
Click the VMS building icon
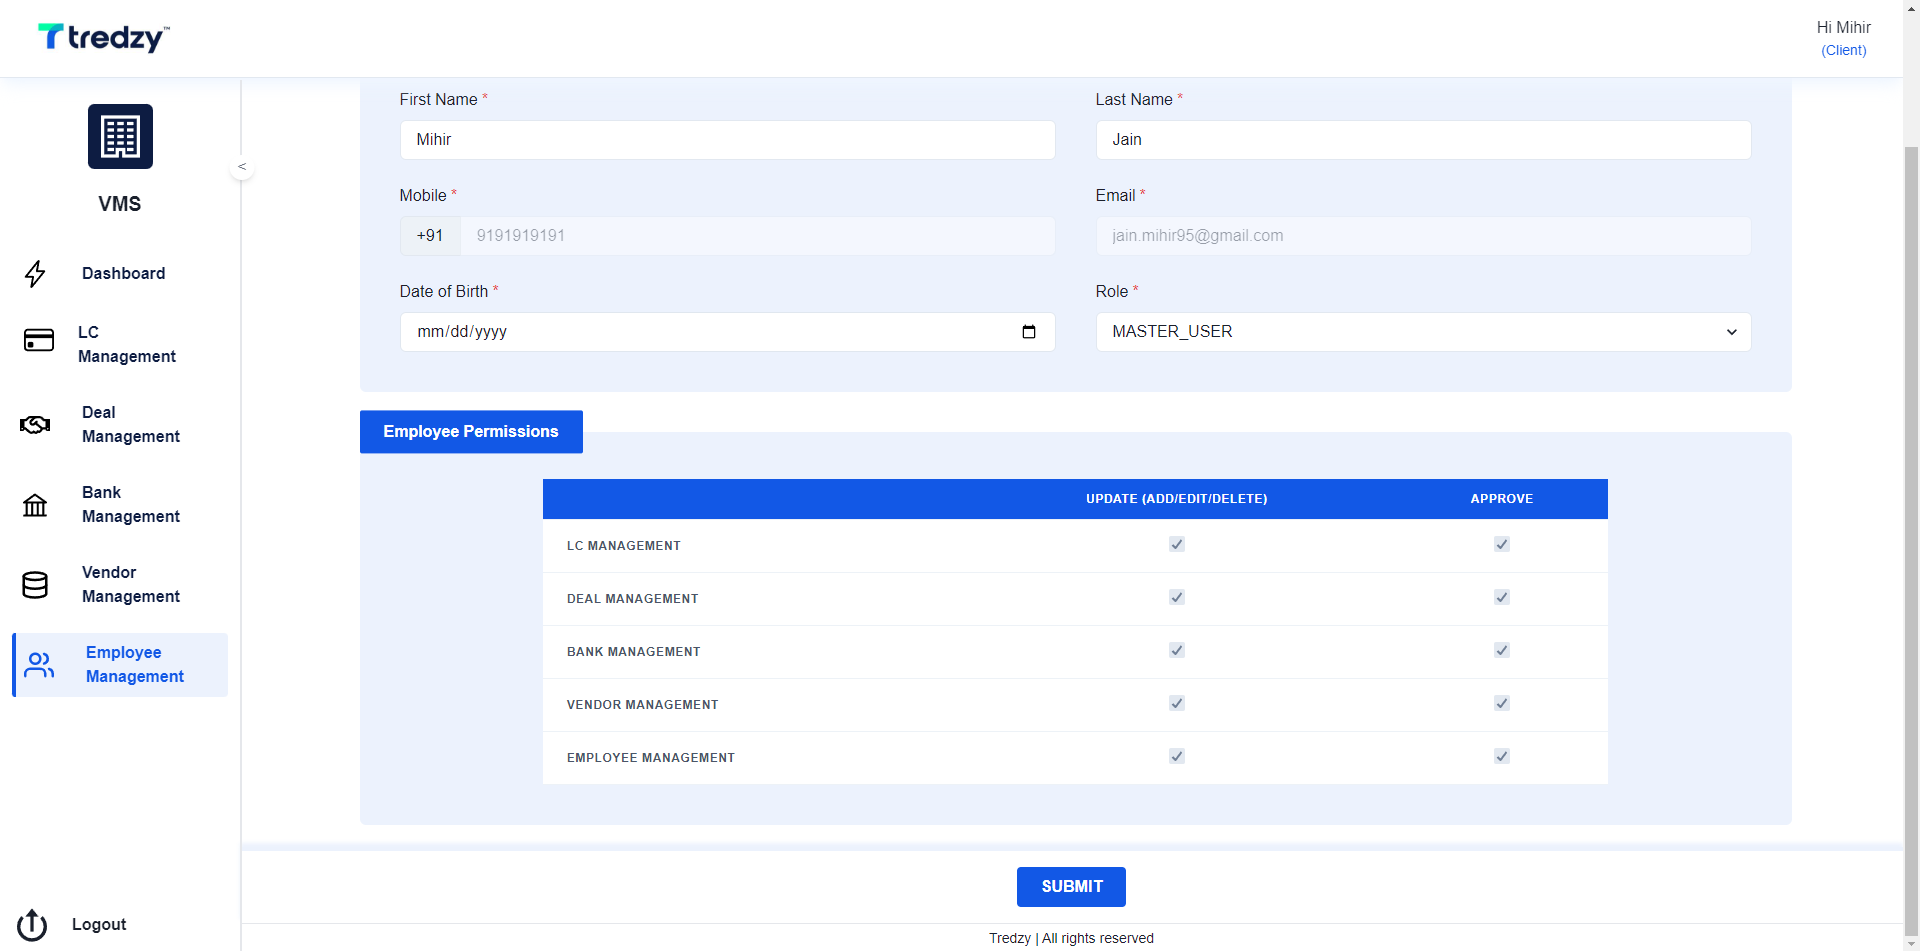pyautogui.click(x=120, y=136)
